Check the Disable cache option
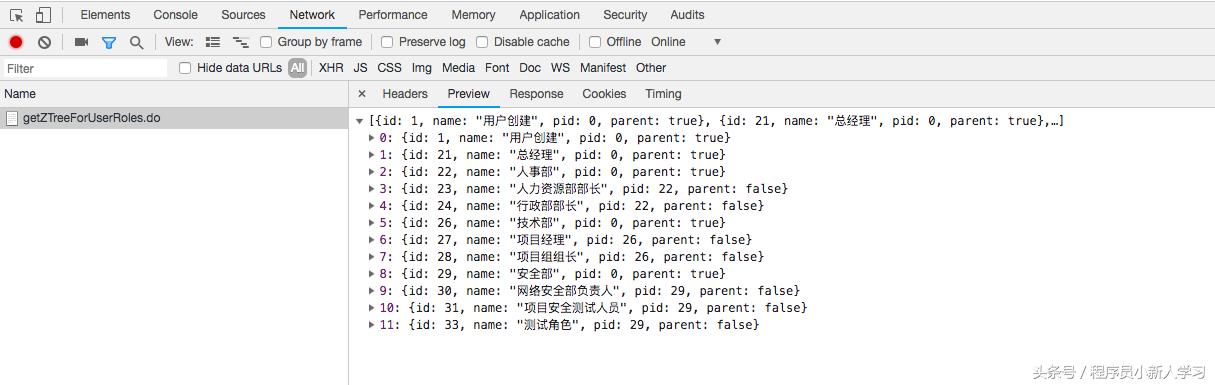This screenshot has width=1215, height=385. pyautogui.click(x=482, y=42)
